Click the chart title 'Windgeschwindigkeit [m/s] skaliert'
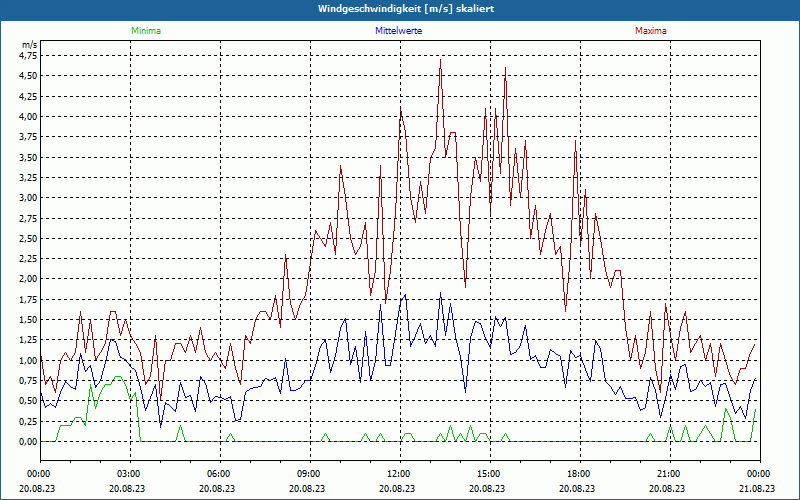 406,9
